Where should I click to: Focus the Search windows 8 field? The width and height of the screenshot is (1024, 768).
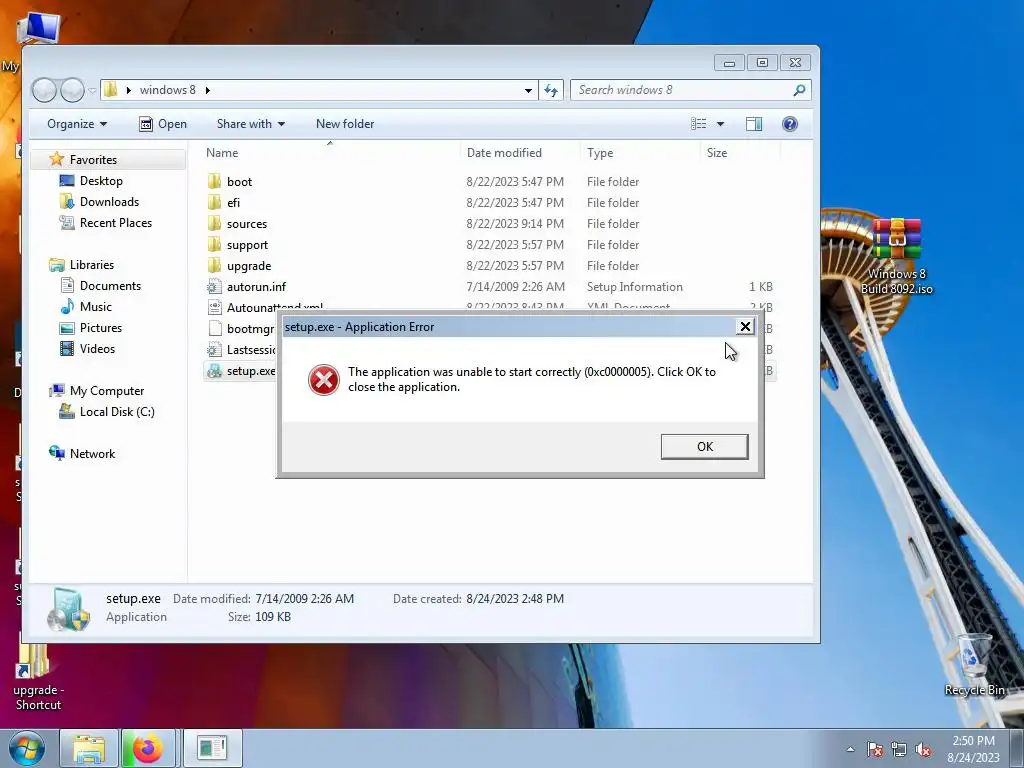[x=682, y=90]
